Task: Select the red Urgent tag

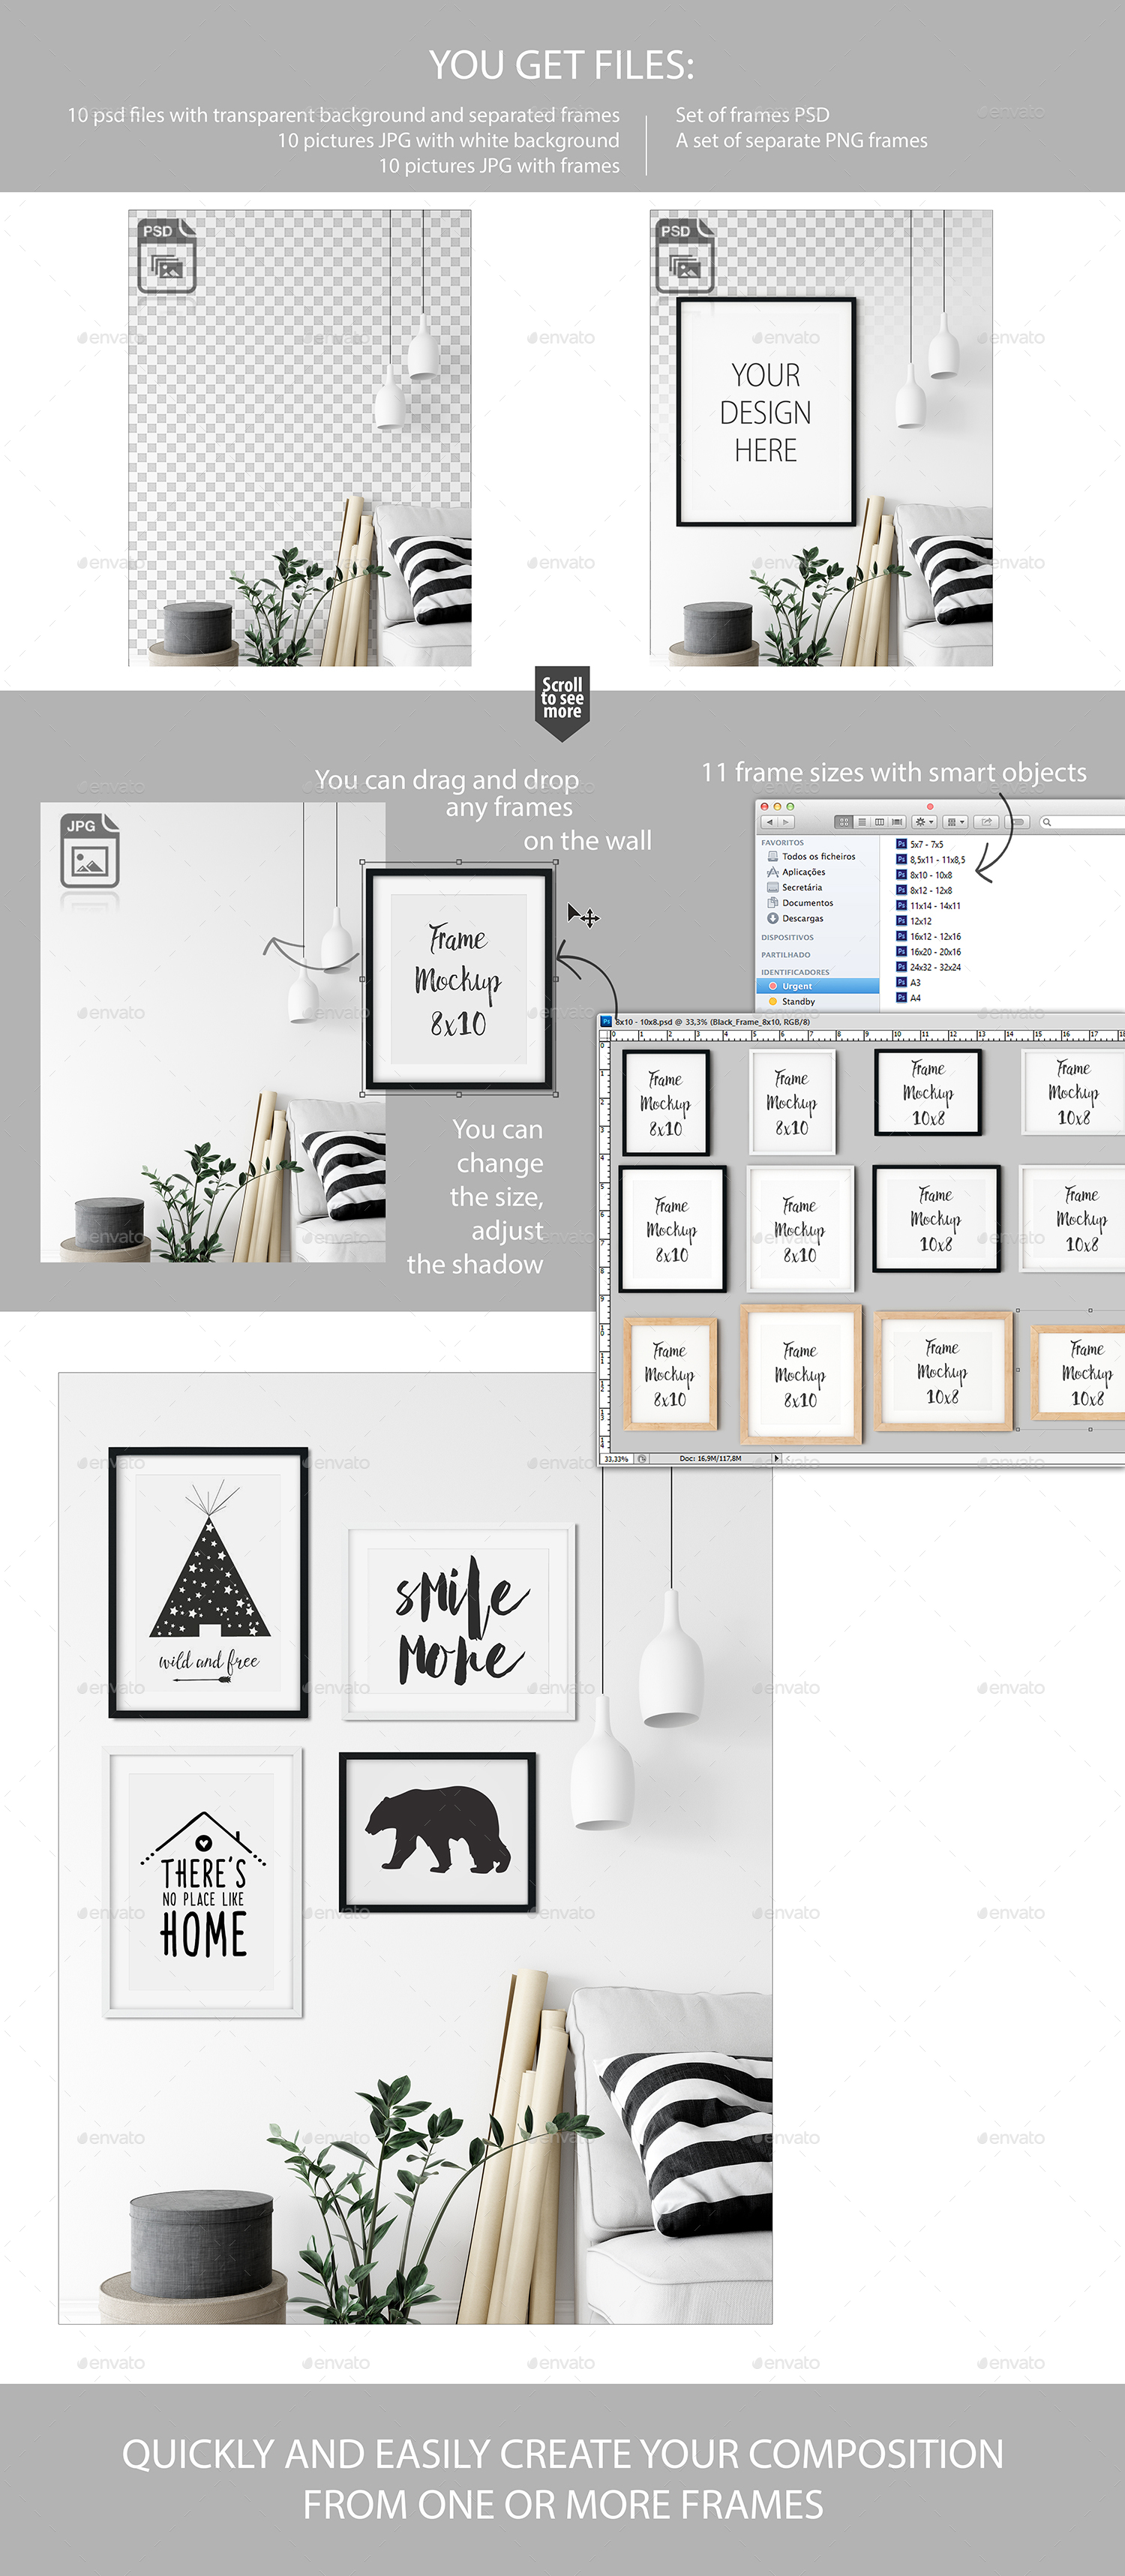Action: pyautogui.click(x=818, y=986)
